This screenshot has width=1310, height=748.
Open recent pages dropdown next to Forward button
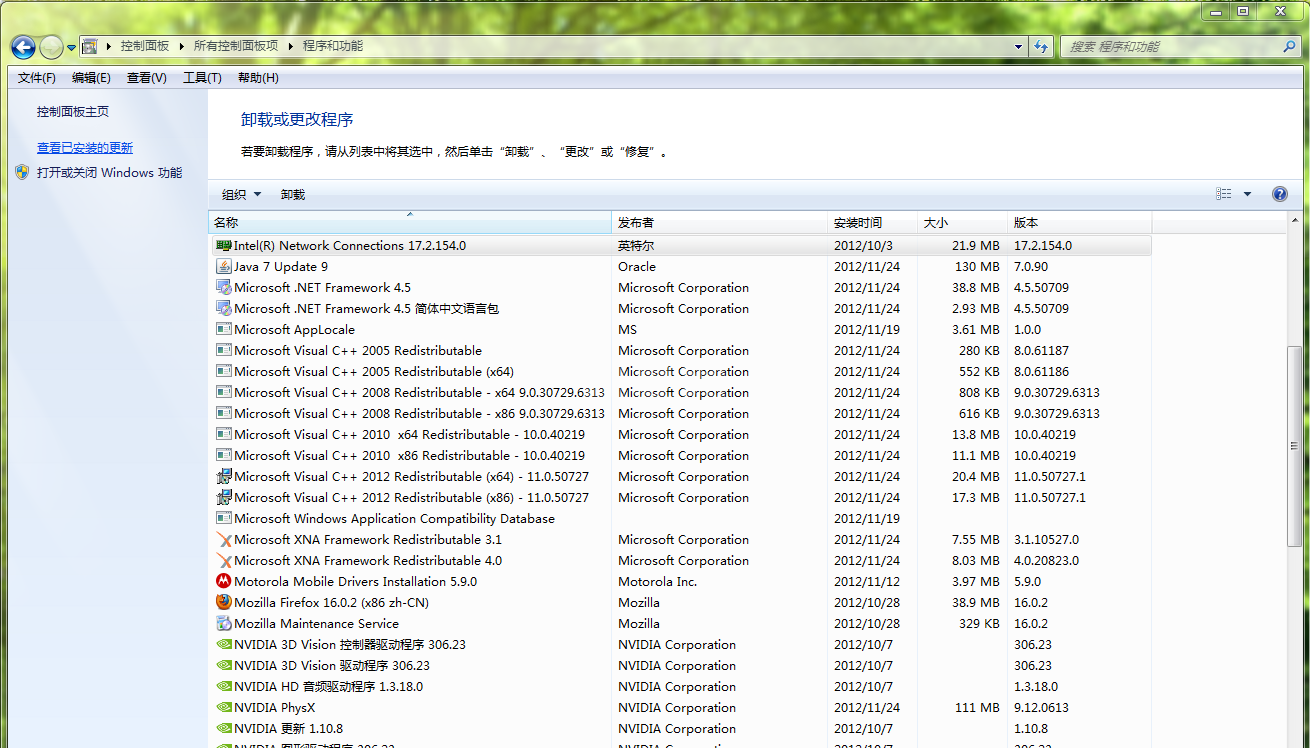coord(71,47)
